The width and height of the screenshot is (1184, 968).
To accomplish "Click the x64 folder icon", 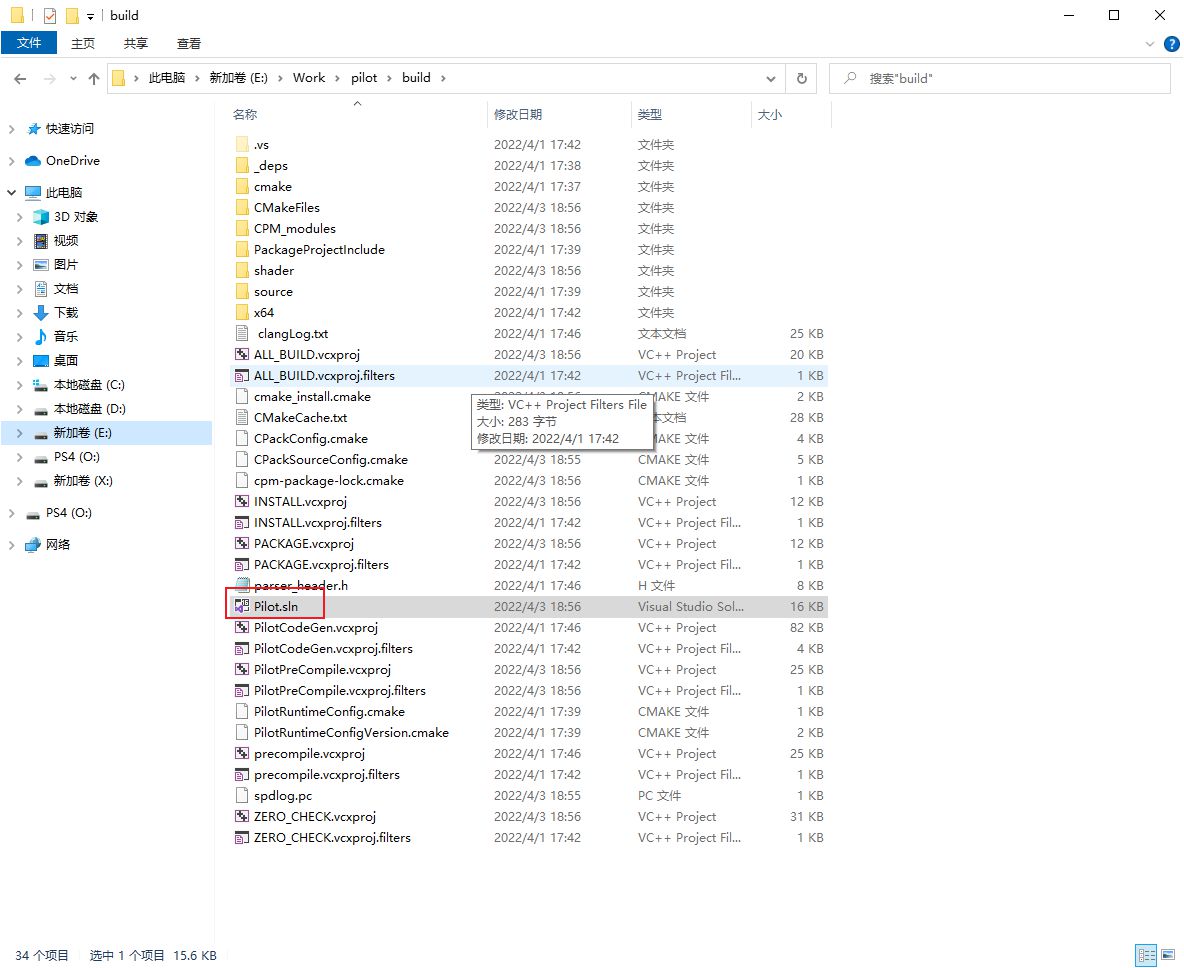I will click(242, 312).
